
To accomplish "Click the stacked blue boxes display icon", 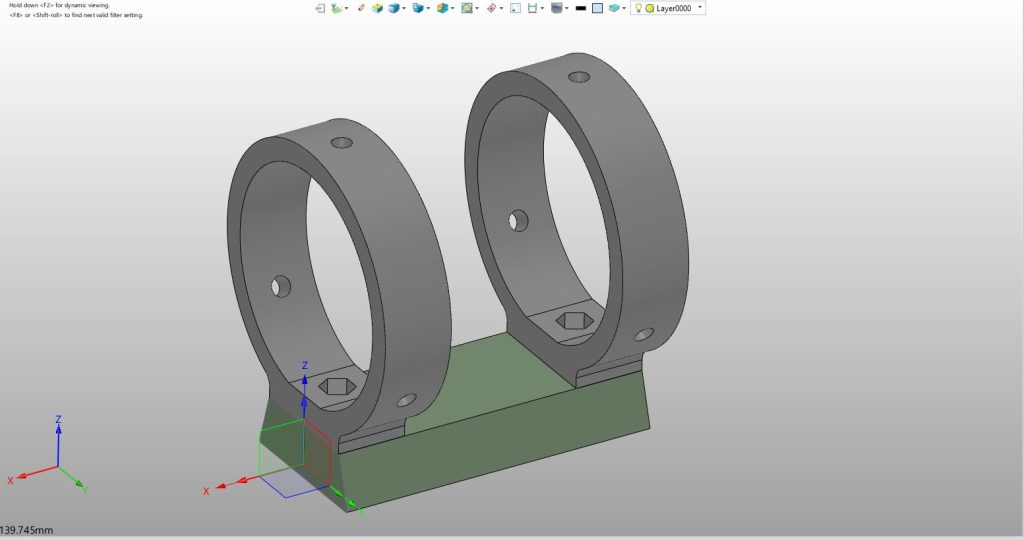I will coord(418,8).
